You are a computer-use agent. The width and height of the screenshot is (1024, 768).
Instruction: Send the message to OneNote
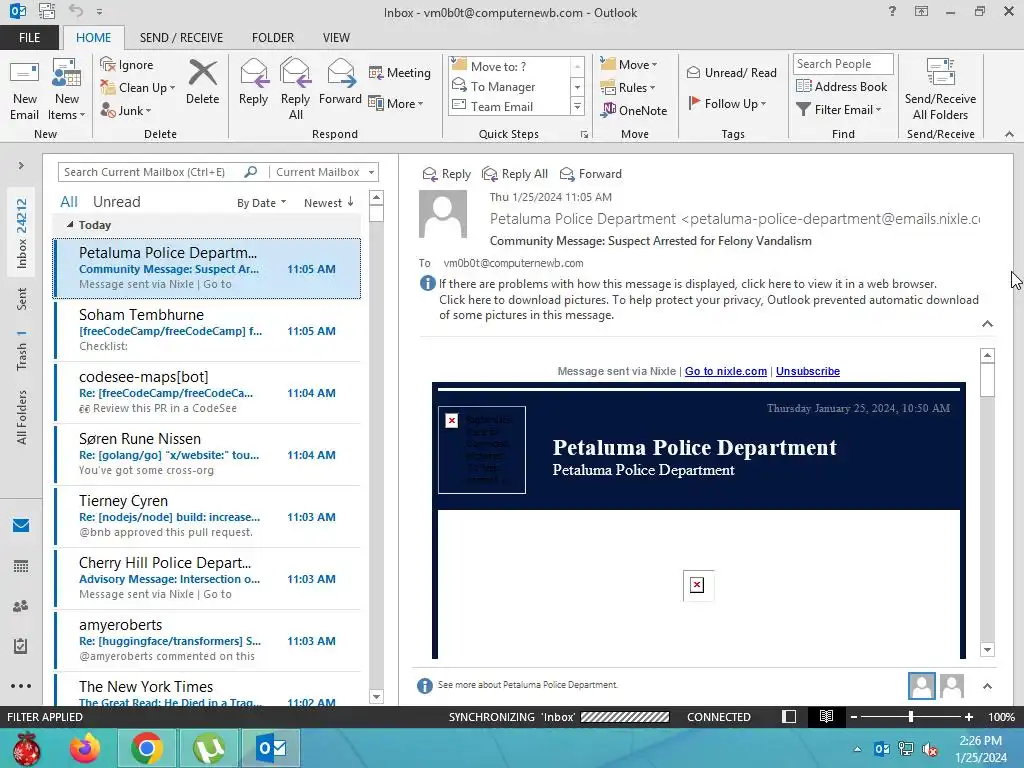pos(634,110)
